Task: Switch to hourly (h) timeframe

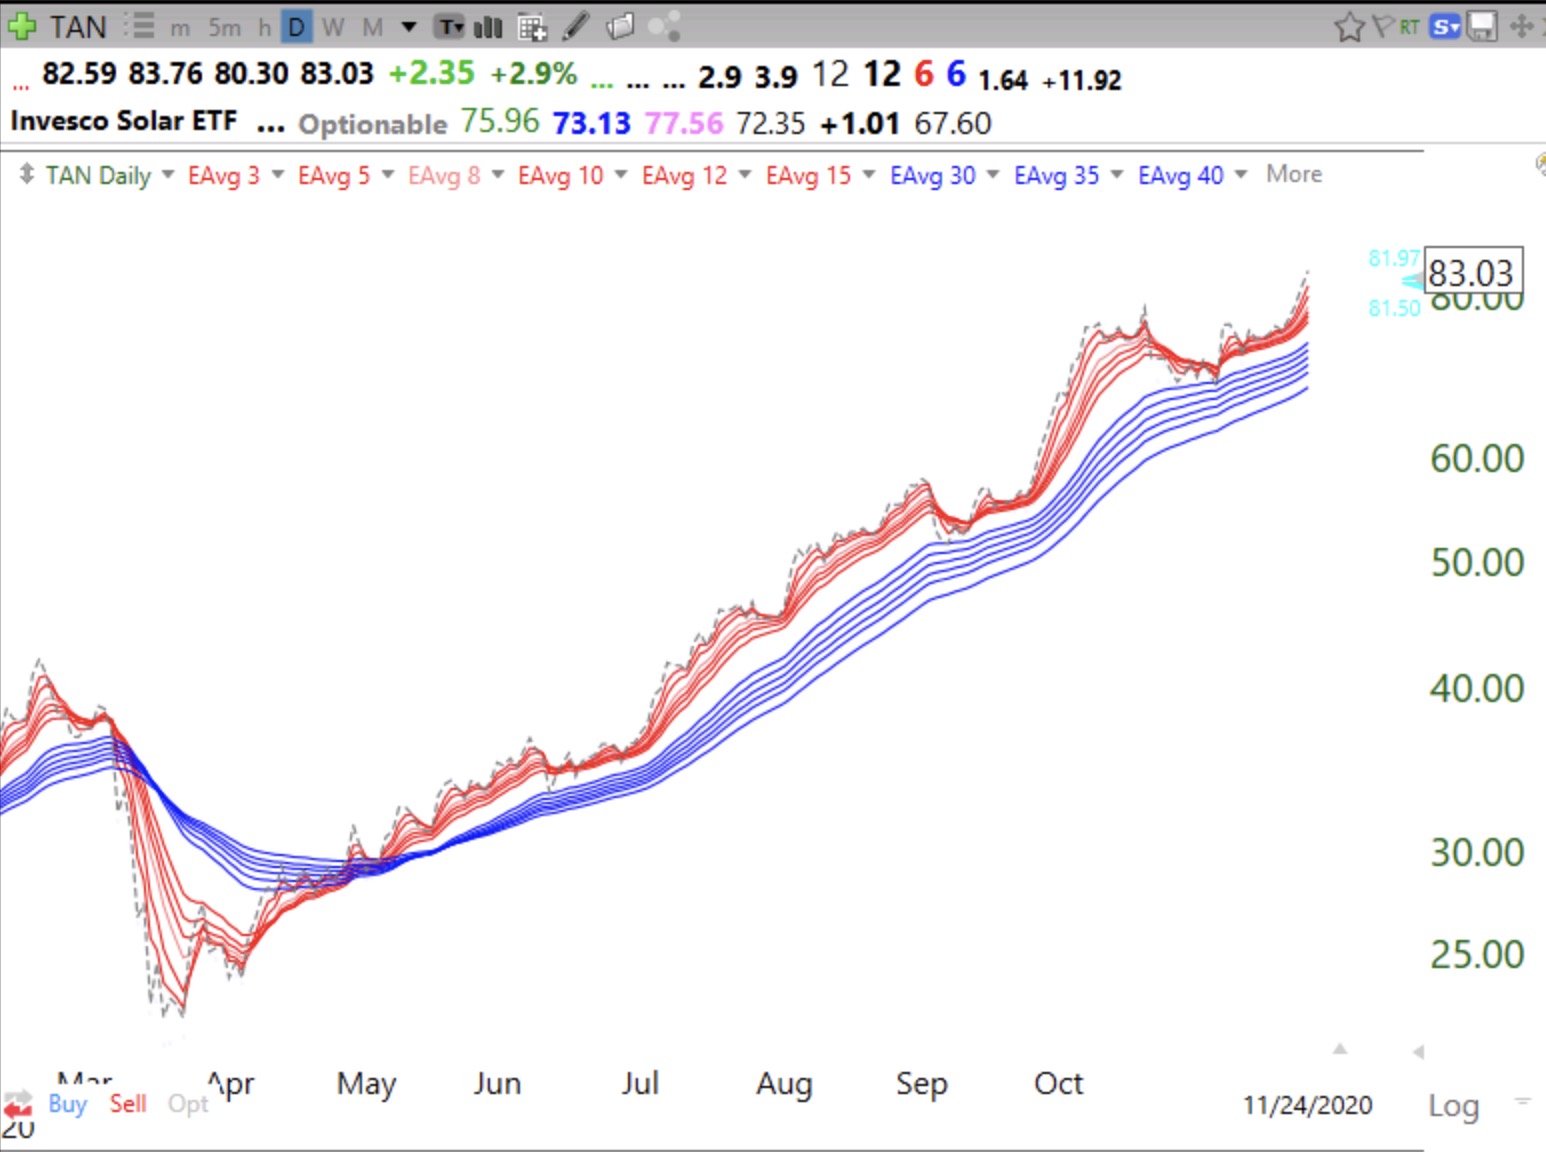Action: pos(264,27)
